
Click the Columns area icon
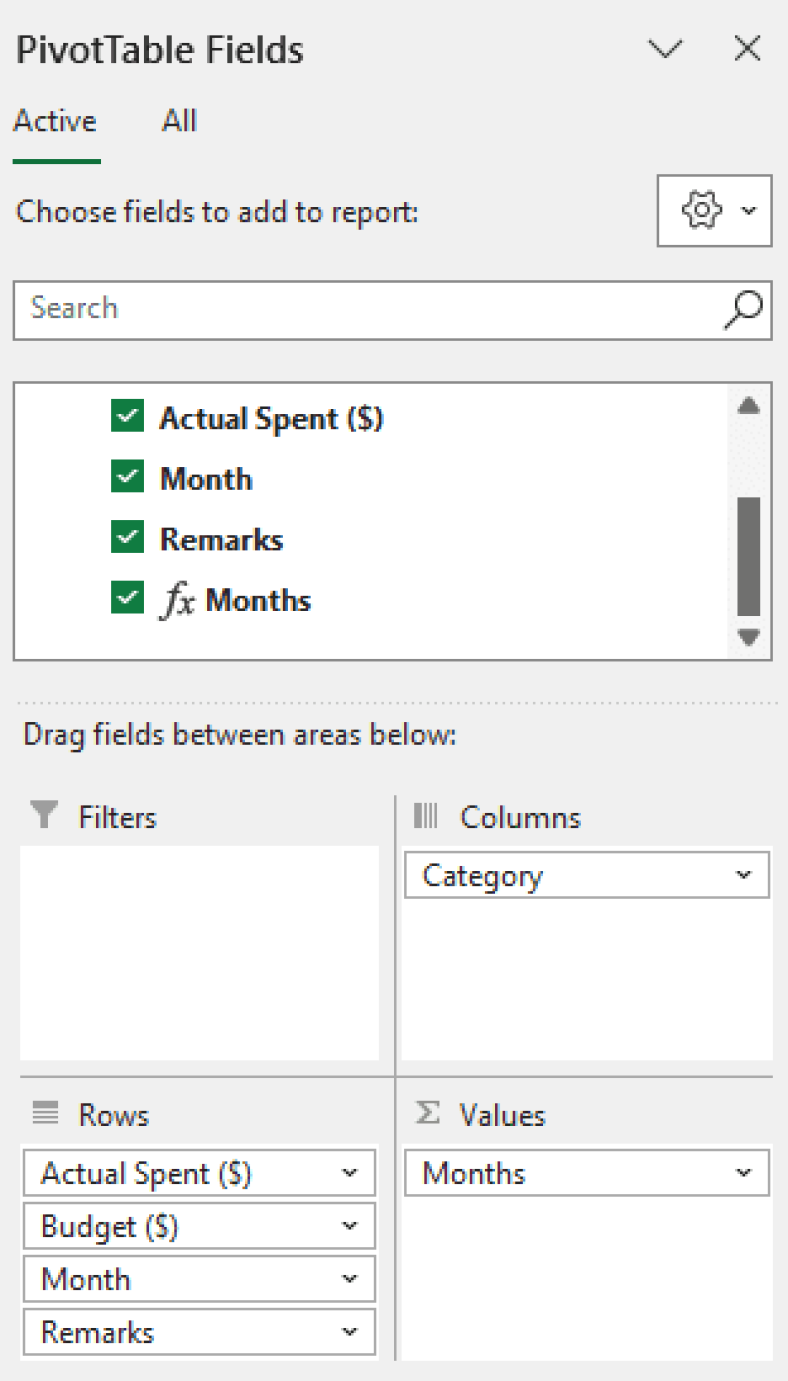pos(426,816)
